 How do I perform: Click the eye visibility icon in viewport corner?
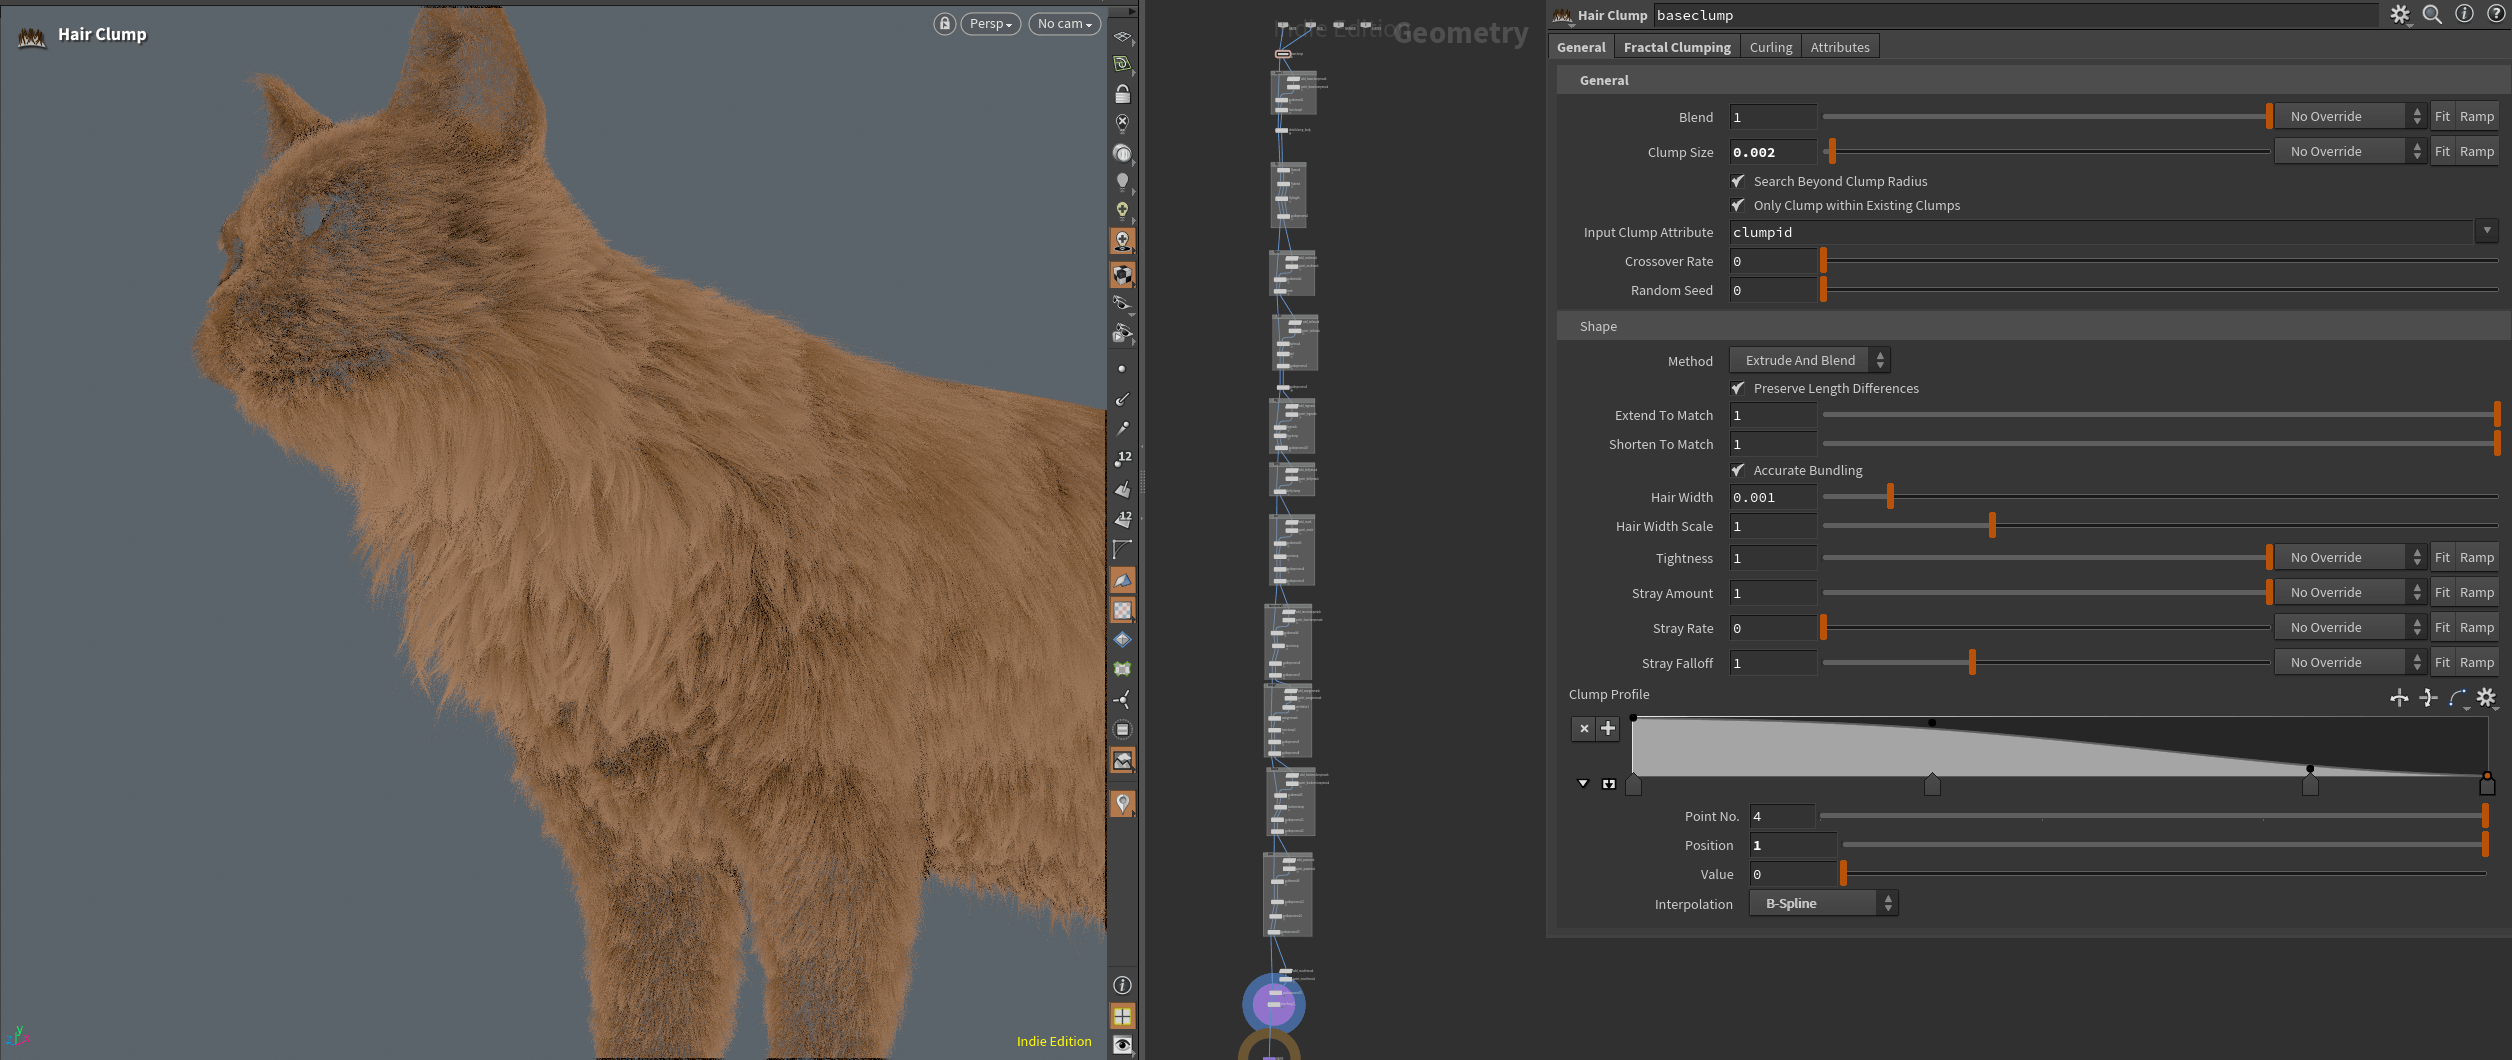1122,1045
